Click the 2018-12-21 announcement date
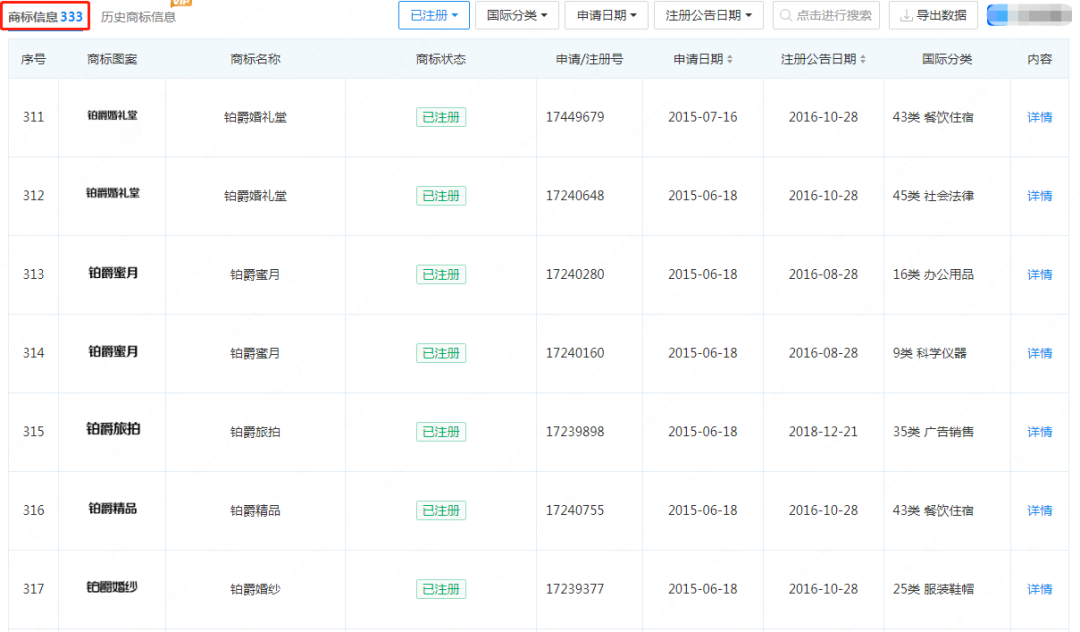 click(823, 432)
